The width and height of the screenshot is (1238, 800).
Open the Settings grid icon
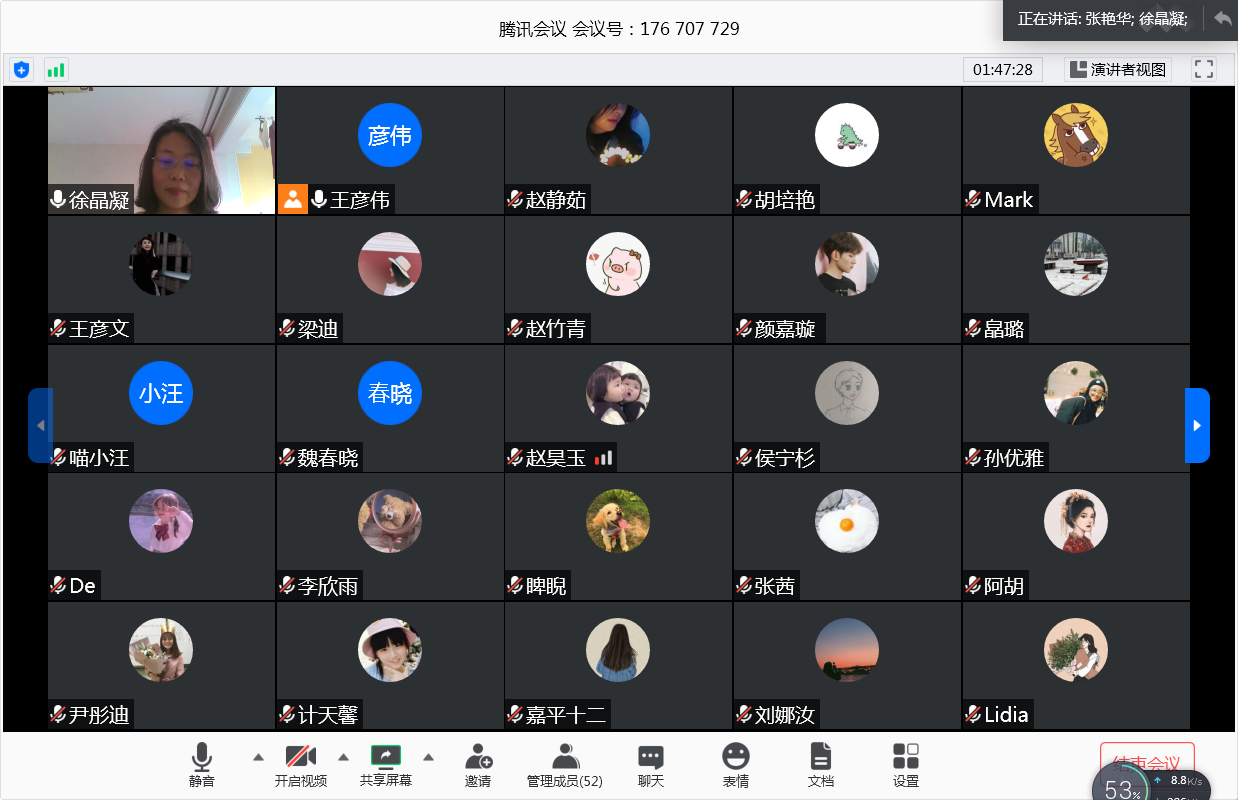pyautogui.click(x=906, y=765)
